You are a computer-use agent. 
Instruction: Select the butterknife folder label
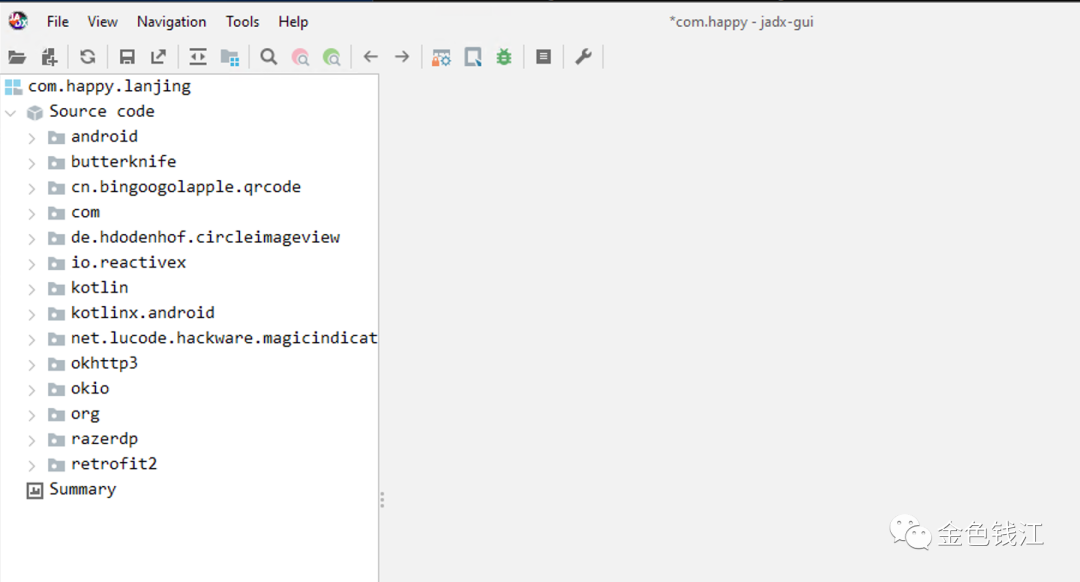pyautogui.click(x=123, y=162)
